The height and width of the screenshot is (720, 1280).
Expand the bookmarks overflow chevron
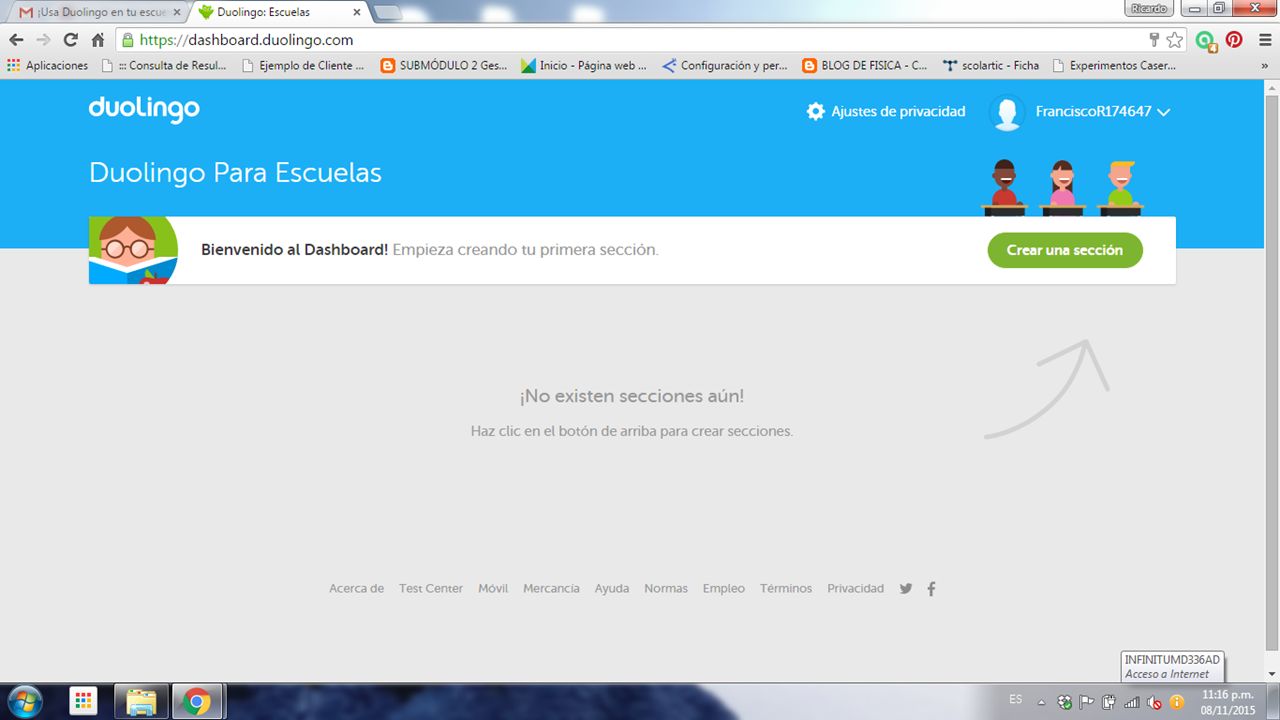1264,65
